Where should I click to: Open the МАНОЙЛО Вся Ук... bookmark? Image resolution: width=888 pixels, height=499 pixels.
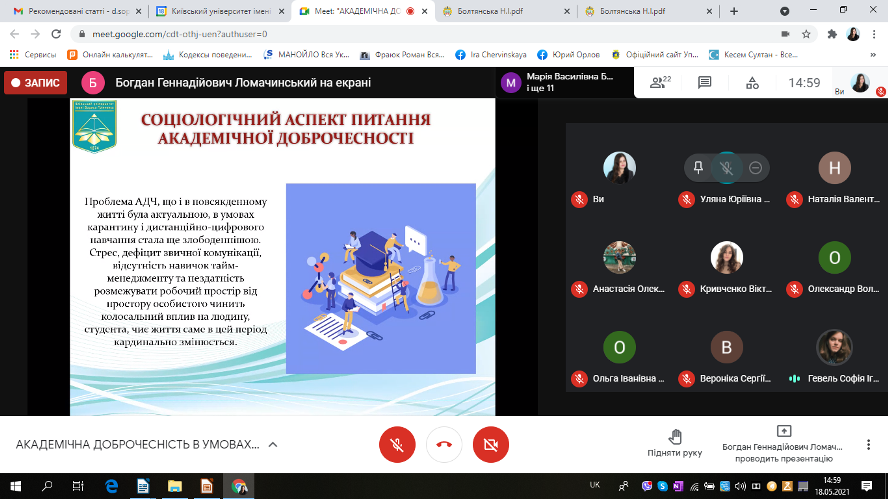click(x=306, y=55)
